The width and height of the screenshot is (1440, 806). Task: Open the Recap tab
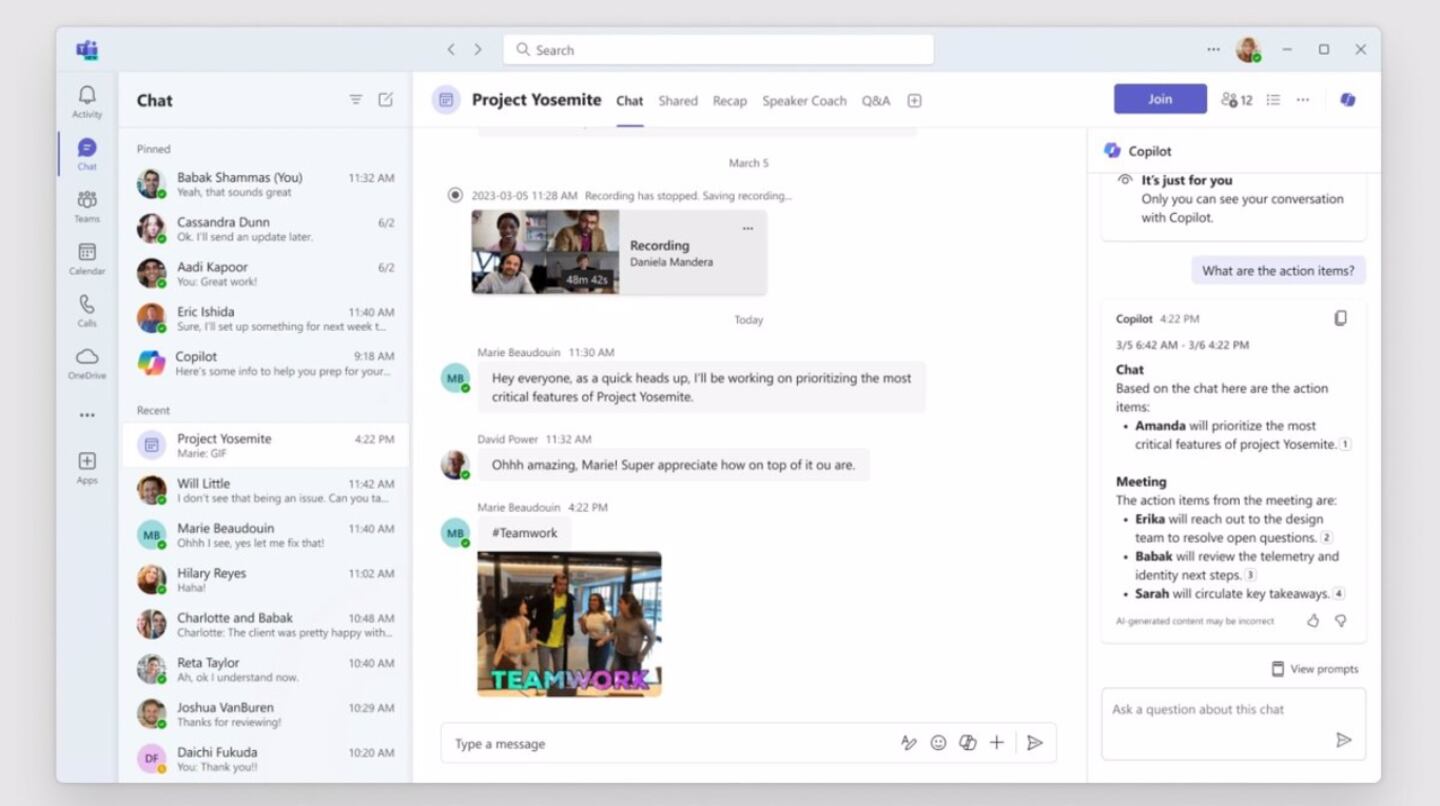click(x=729, y=101)
